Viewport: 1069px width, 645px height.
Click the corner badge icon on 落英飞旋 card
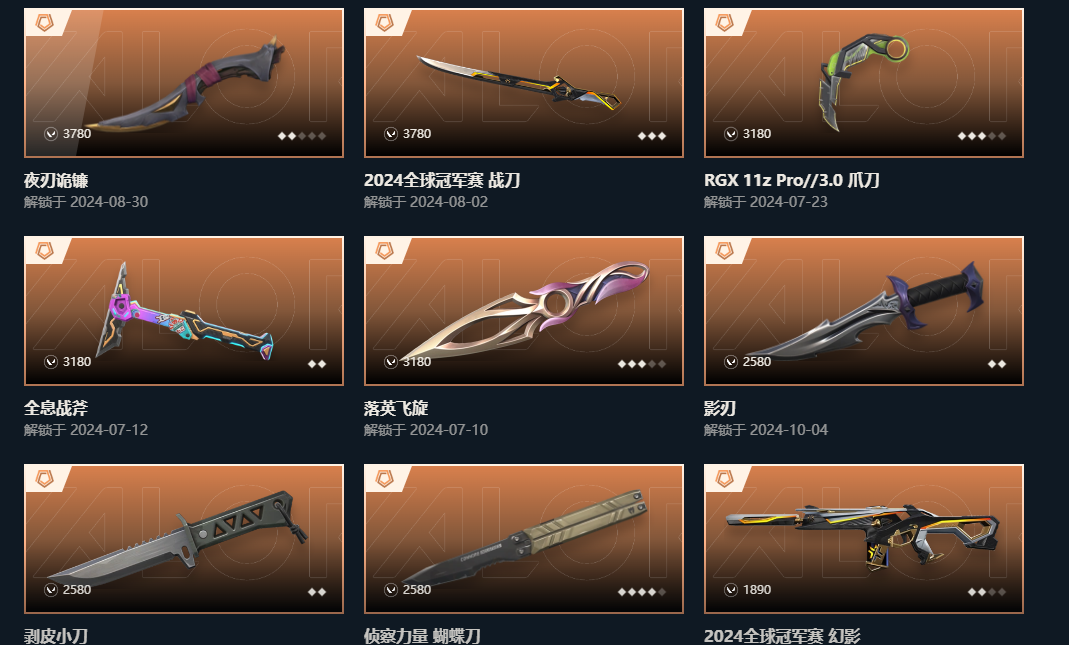385,251
